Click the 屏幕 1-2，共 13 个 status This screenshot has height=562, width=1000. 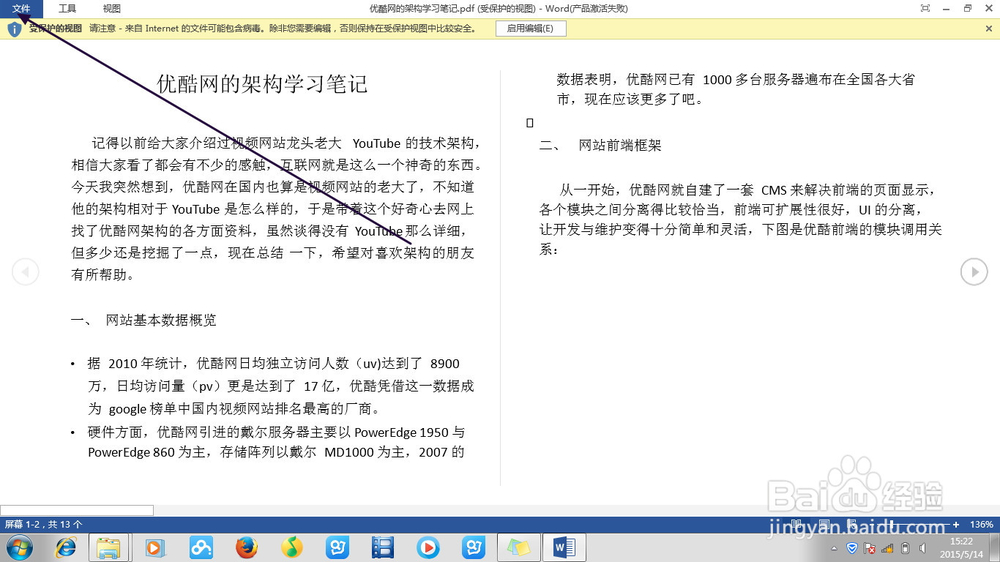click(x=43, y=524)
